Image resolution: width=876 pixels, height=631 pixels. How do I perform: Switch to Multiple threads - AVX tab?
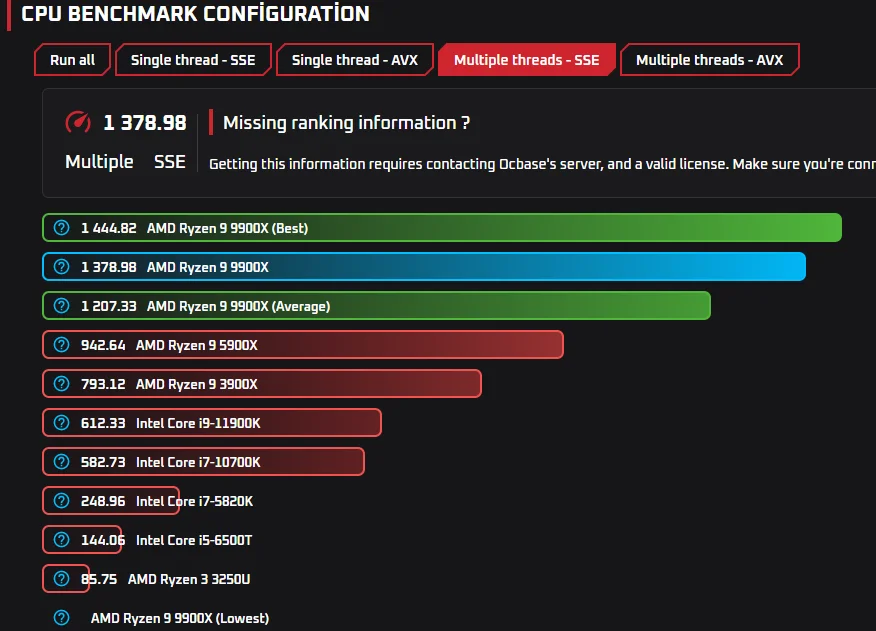point(709,60)
